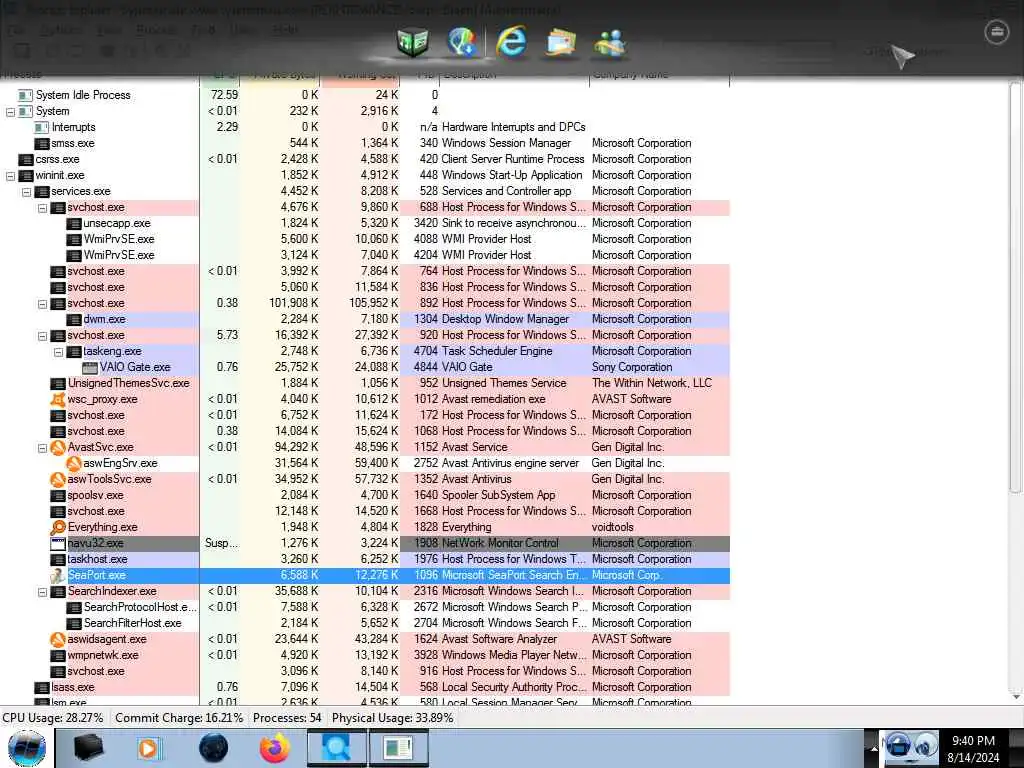
Task: Launch Firefox from the taskbar
Action: (x=275, y=748)
